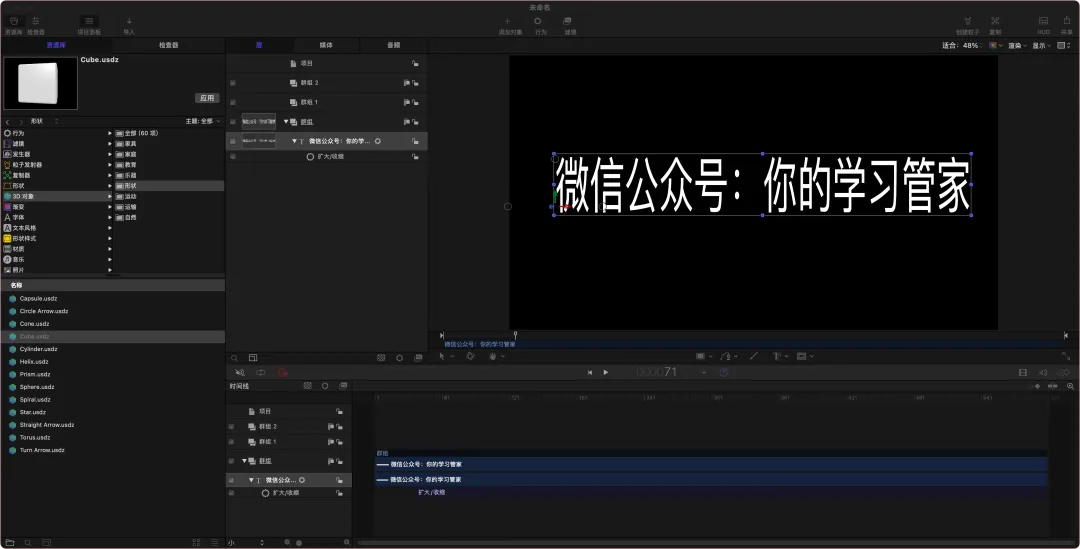
Task: Toggle visibility checkbox of 群组 in layers list
Action: coord(233,122)
